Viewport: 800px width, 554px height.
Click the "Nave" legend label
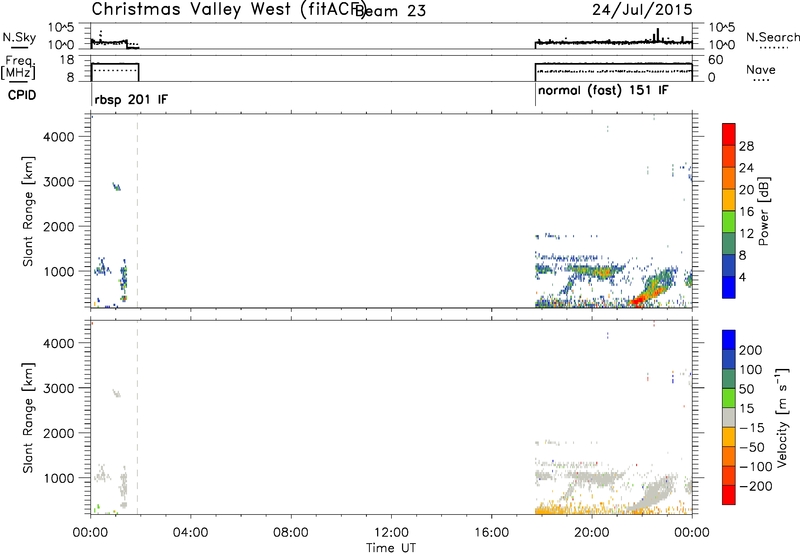coord(761,70)
